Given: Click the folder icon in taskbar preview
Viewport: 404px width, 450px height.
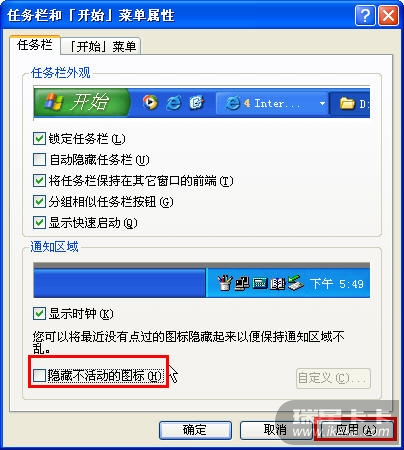Looking at the screenshot, I should [x=347, y=103].
